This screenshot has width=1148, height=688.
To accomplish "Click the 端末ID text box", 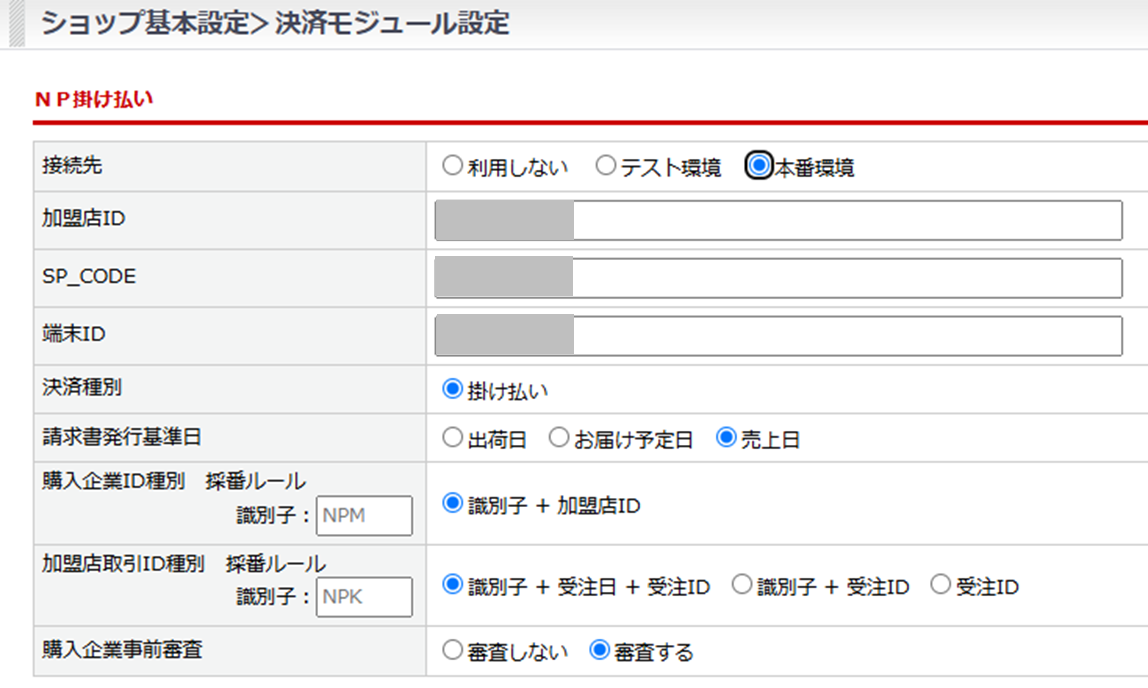I will click(x=778, y=337).
